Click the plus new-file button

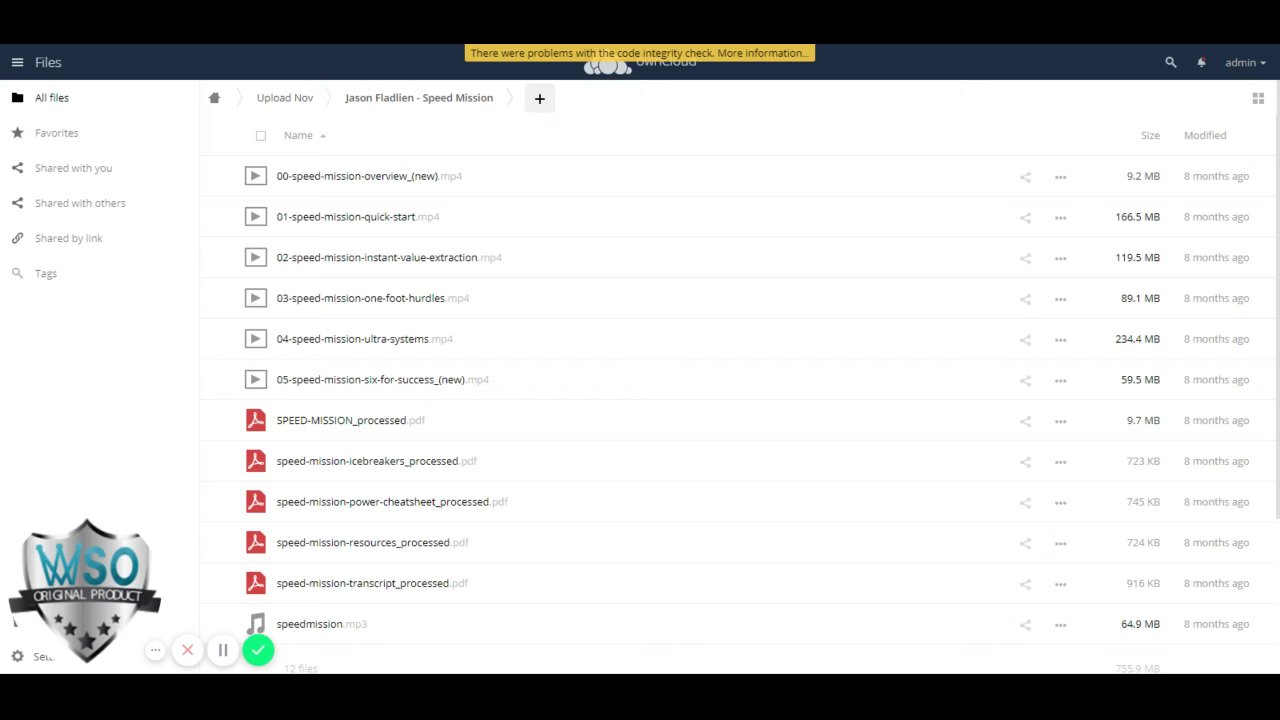coord(539,99)
